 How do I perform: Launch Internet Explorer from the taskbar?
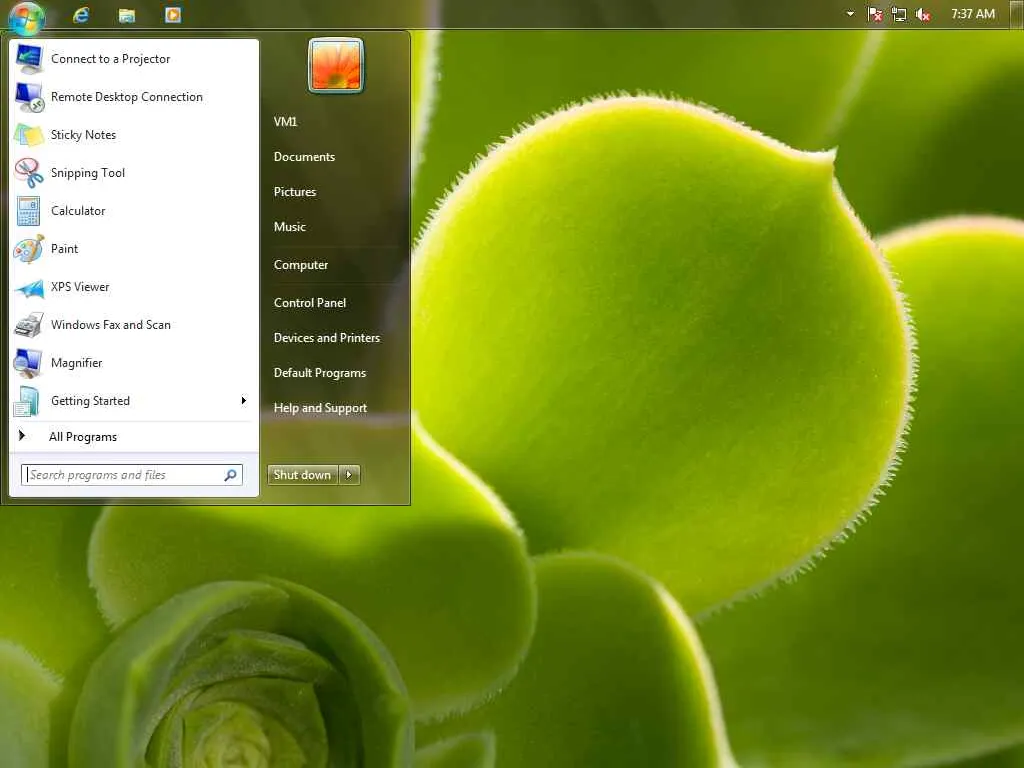tap(81, 14)
